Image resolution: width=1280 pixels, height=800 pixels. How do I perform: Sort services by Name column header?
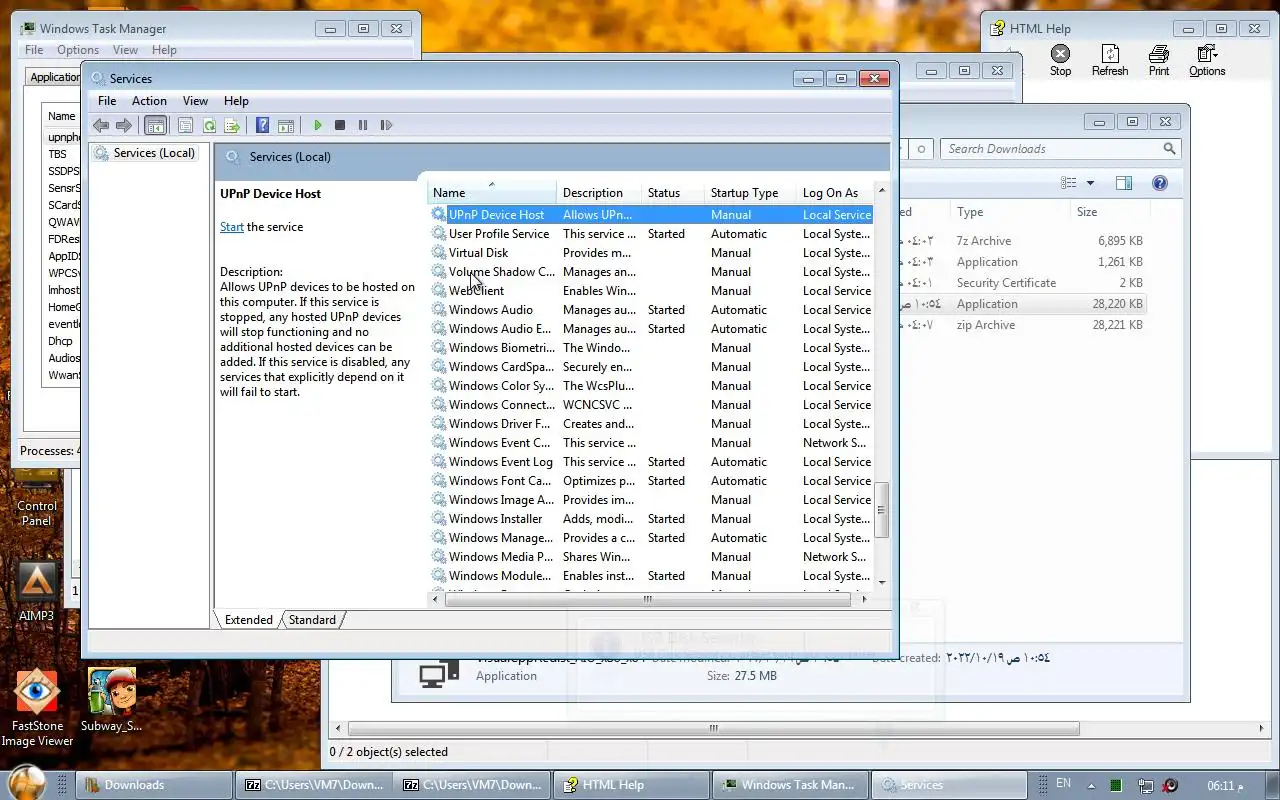(x=490, y=193)
